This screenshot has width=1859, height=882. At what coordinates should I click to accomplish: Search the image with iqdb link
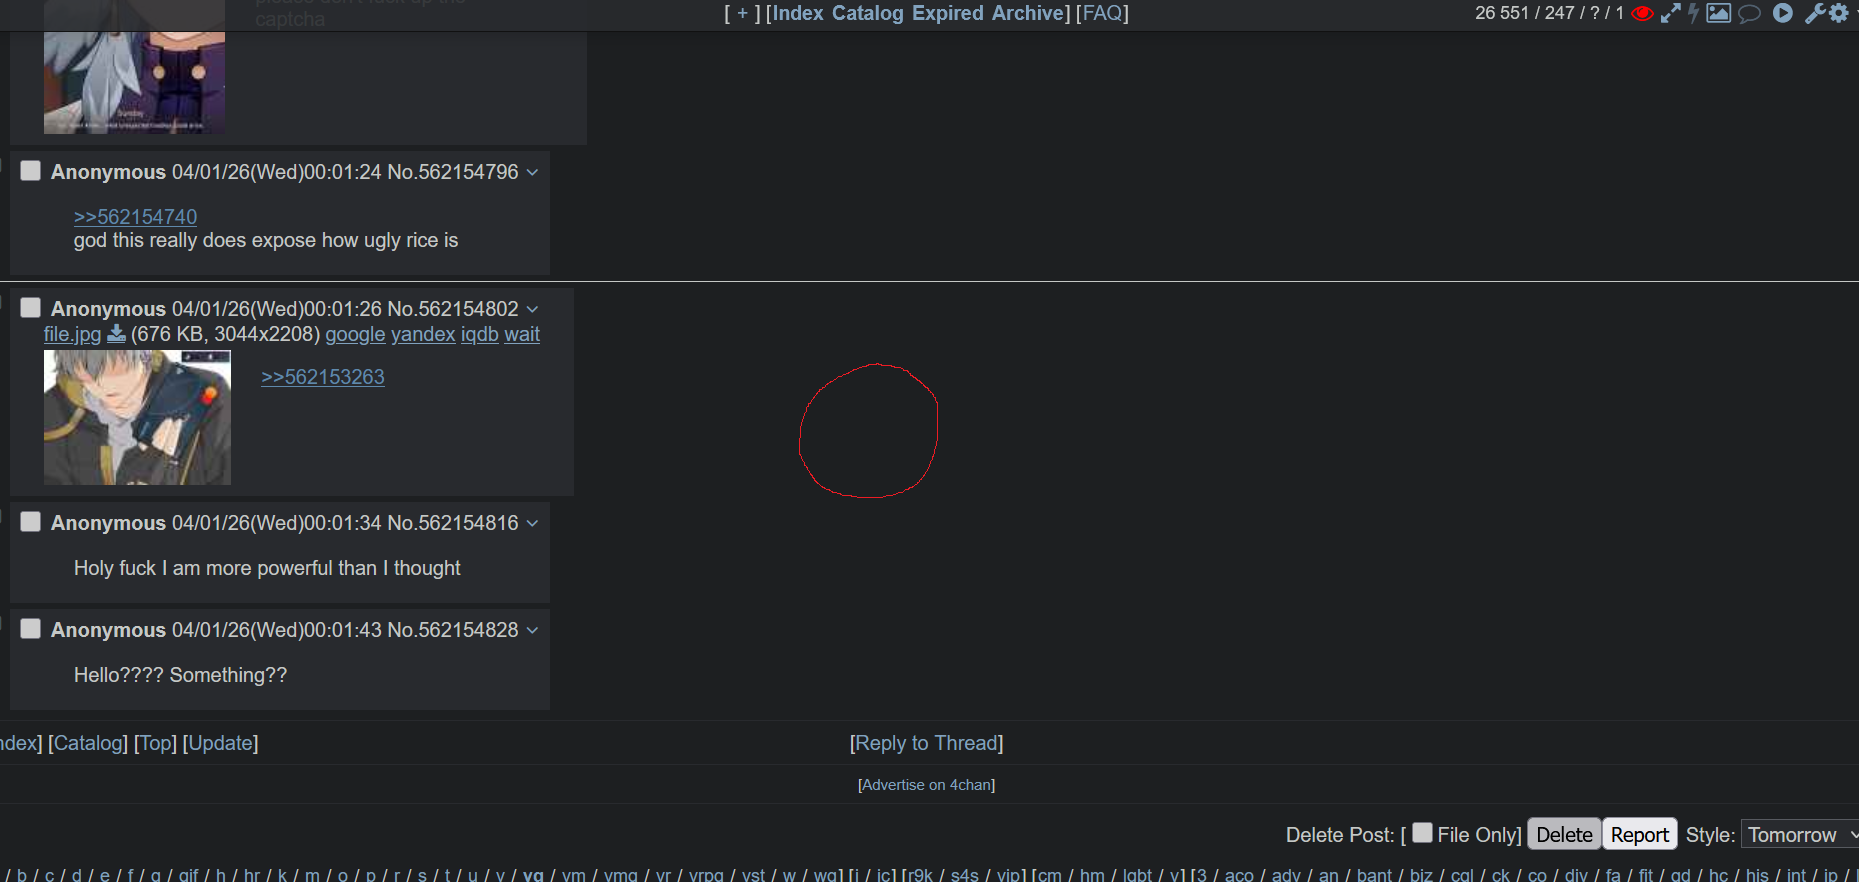tap(479, 334)
